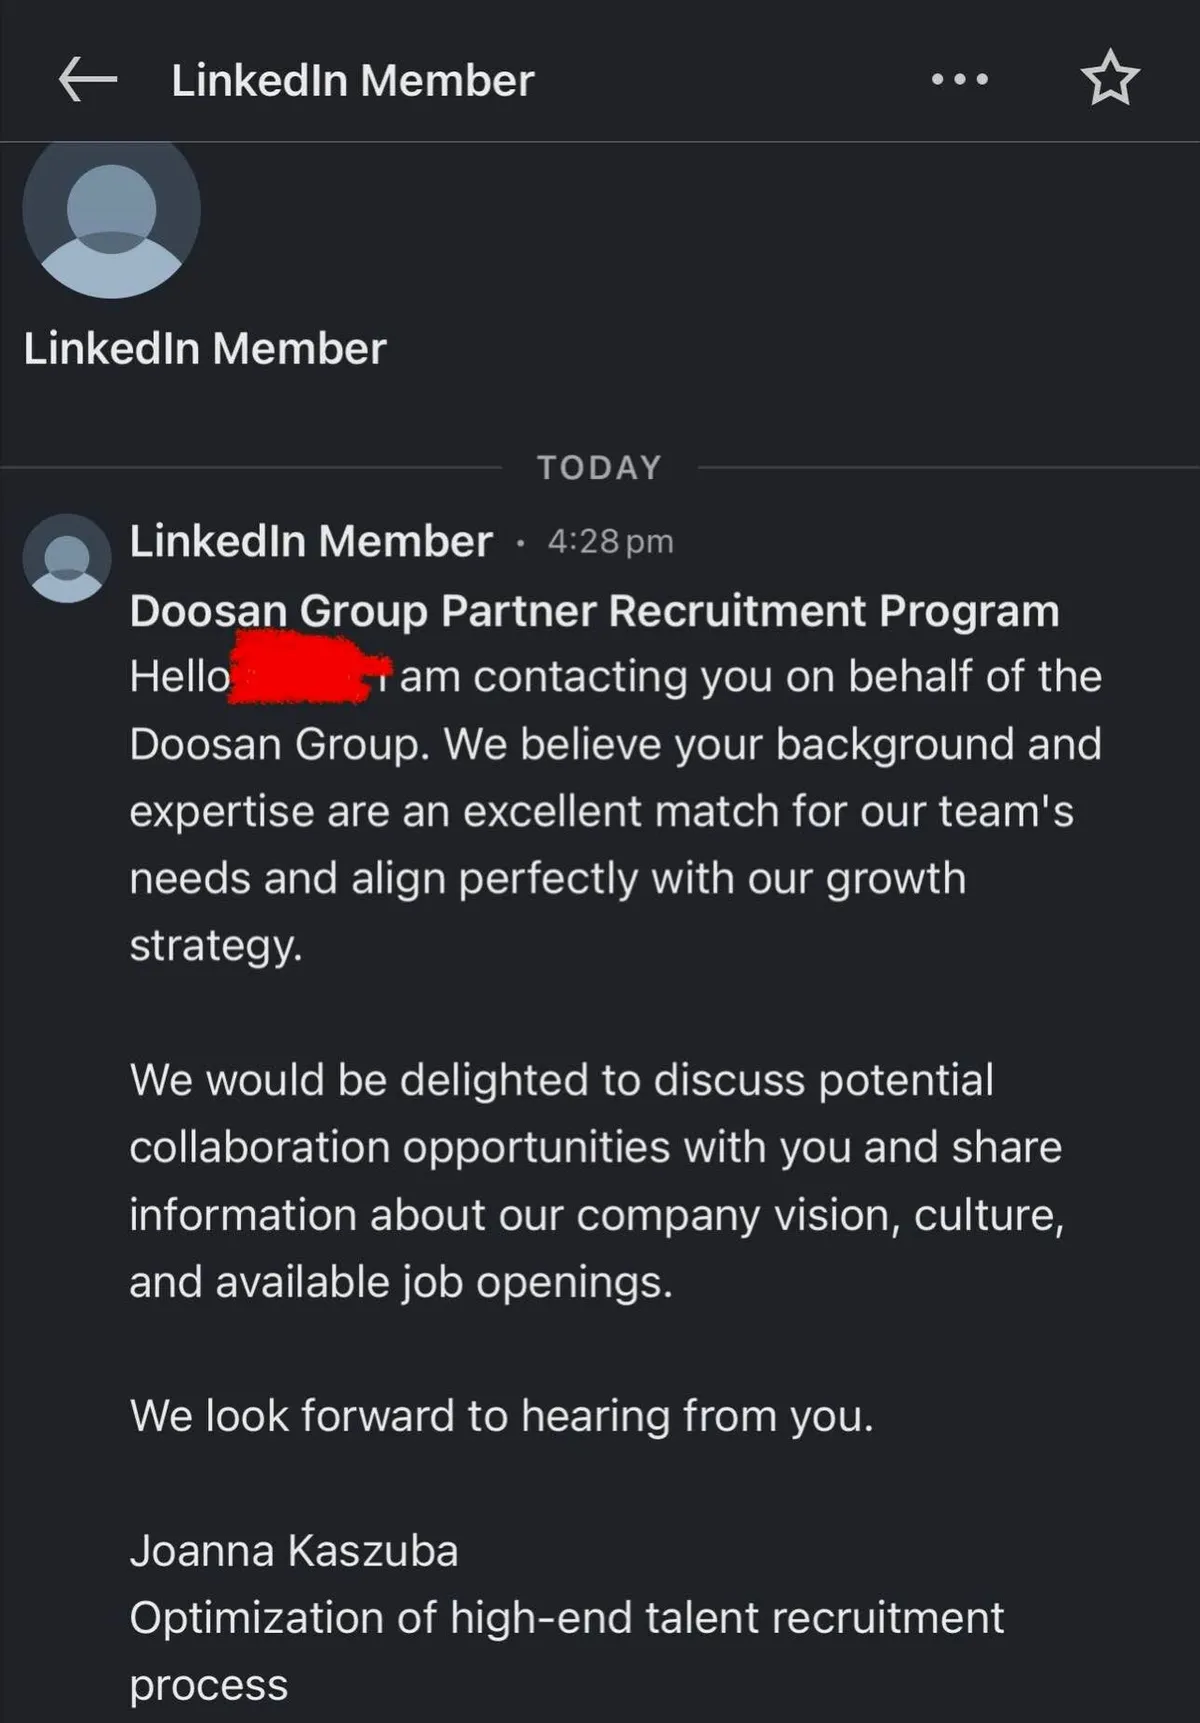Viewport: 1200px width, 1723px height.
Task: Open the three-dot more options menu
Action: 960,79
